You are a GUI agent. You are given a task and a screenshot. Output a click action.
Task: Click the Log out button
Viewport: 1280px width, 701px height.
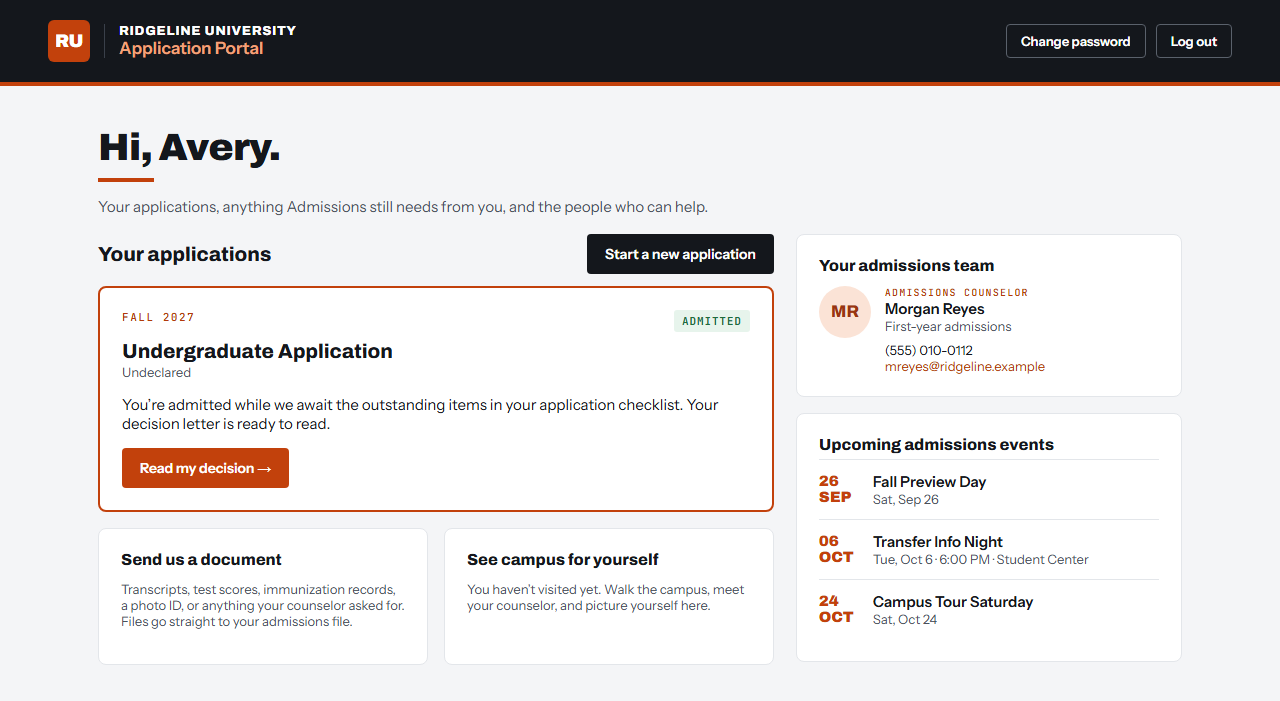1194,41
